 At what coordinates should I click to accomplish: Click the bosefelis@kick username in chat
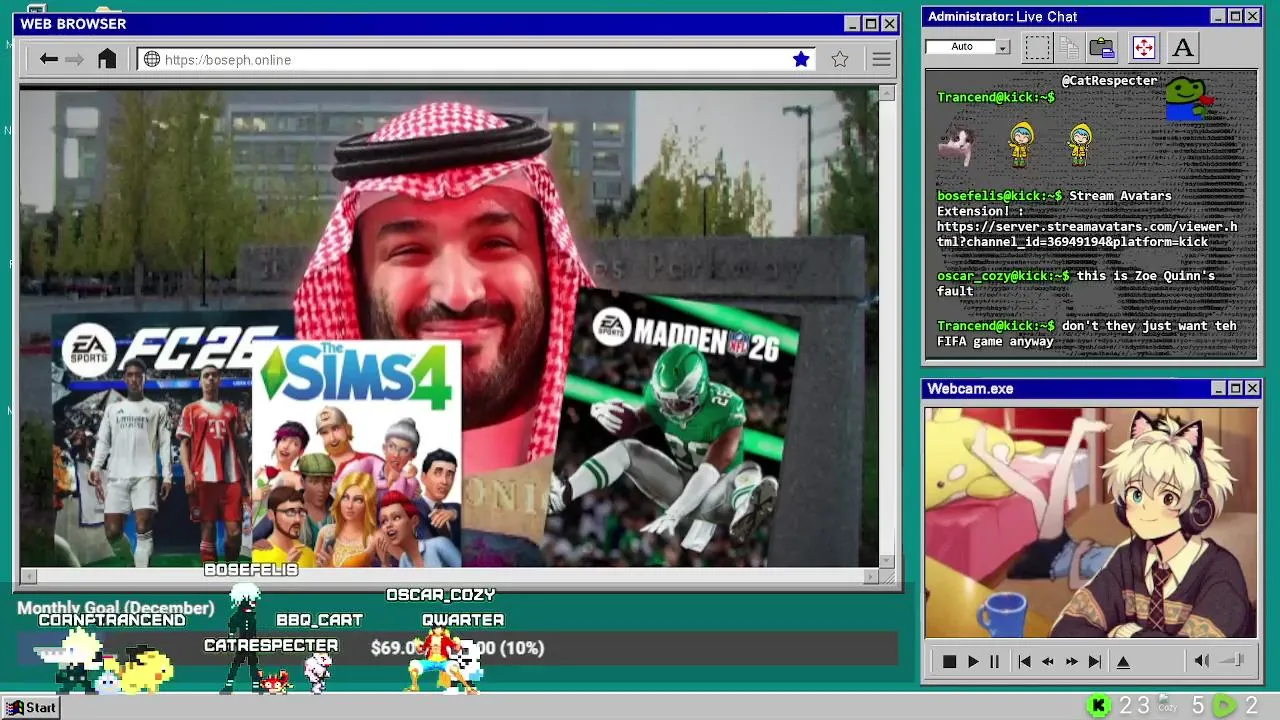click(x=999, y=196)
